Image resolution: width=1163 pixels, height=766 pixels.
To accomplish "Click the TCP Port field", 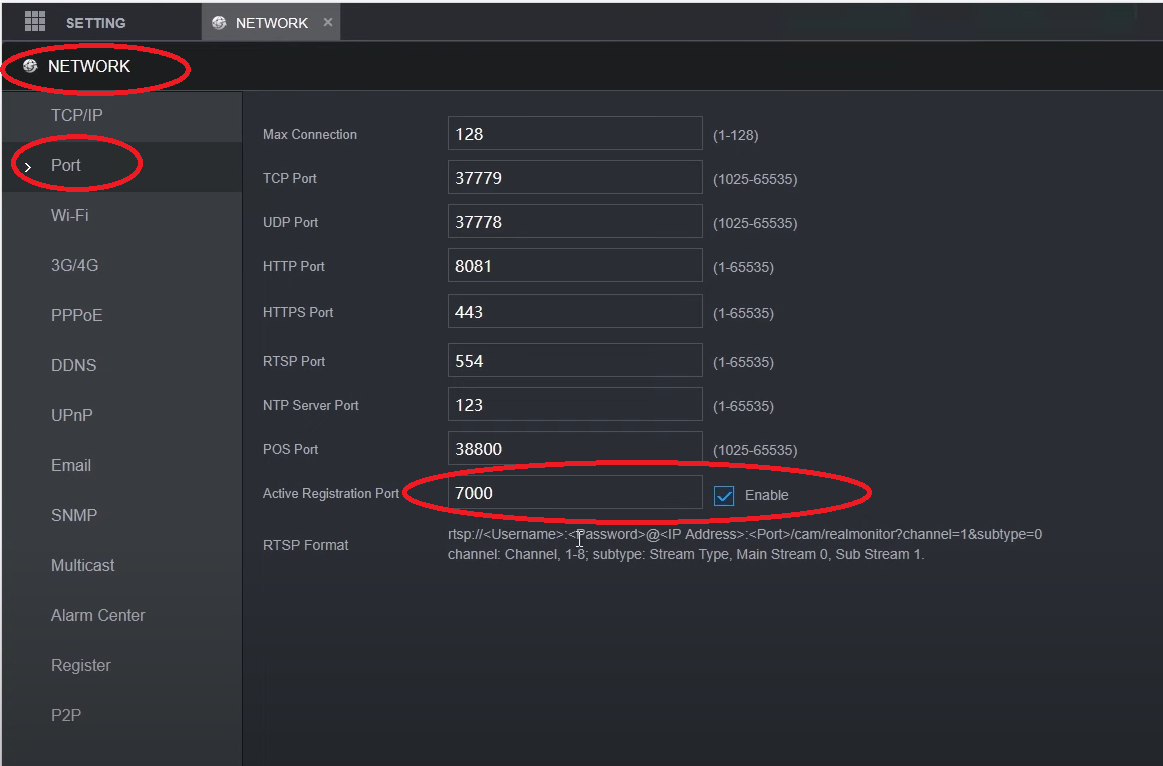I will [575, 178].
